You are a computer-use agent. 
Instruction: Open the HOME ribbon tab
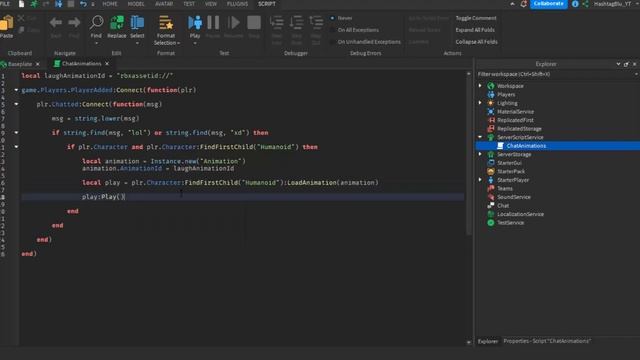[110, 4]
